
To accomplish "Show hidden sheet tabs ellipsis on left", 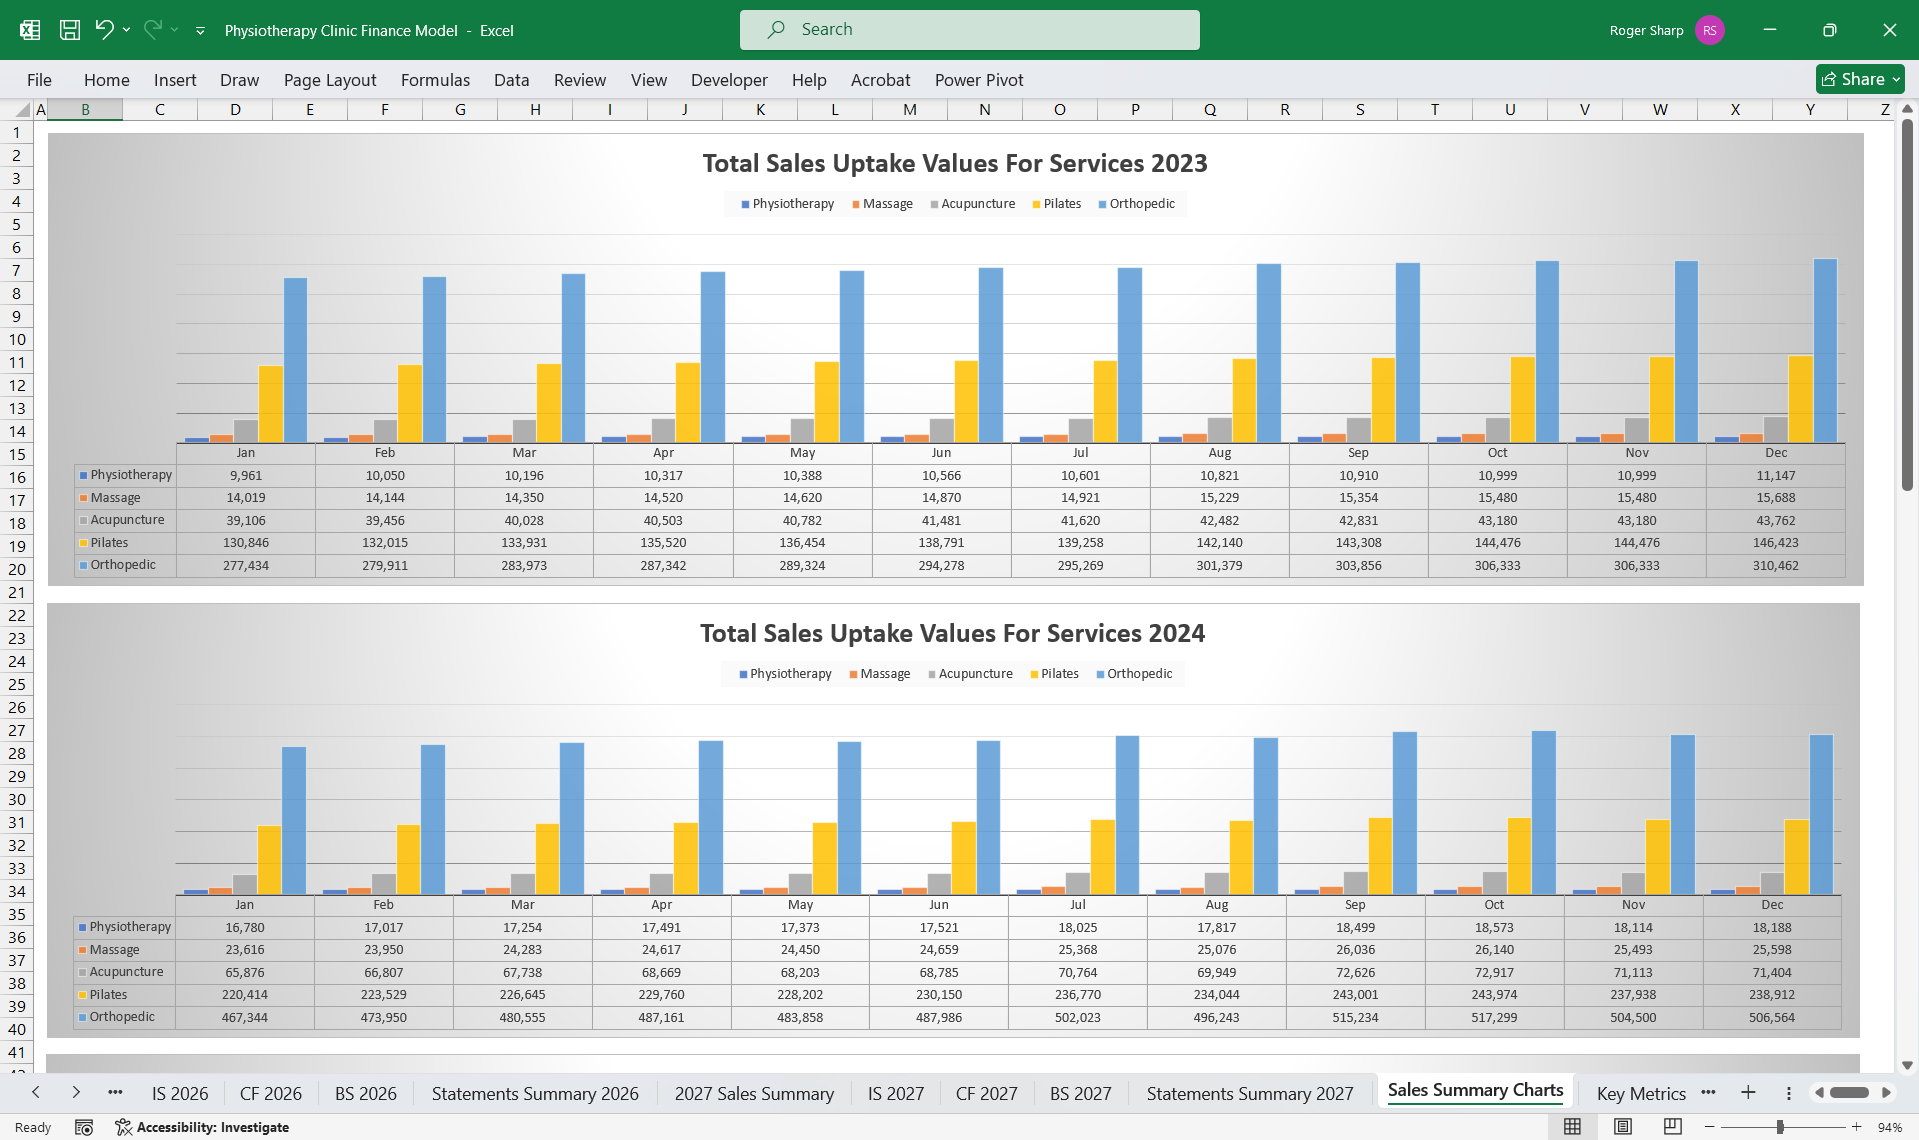I will pyautogui.click(x=115, y=1092).
